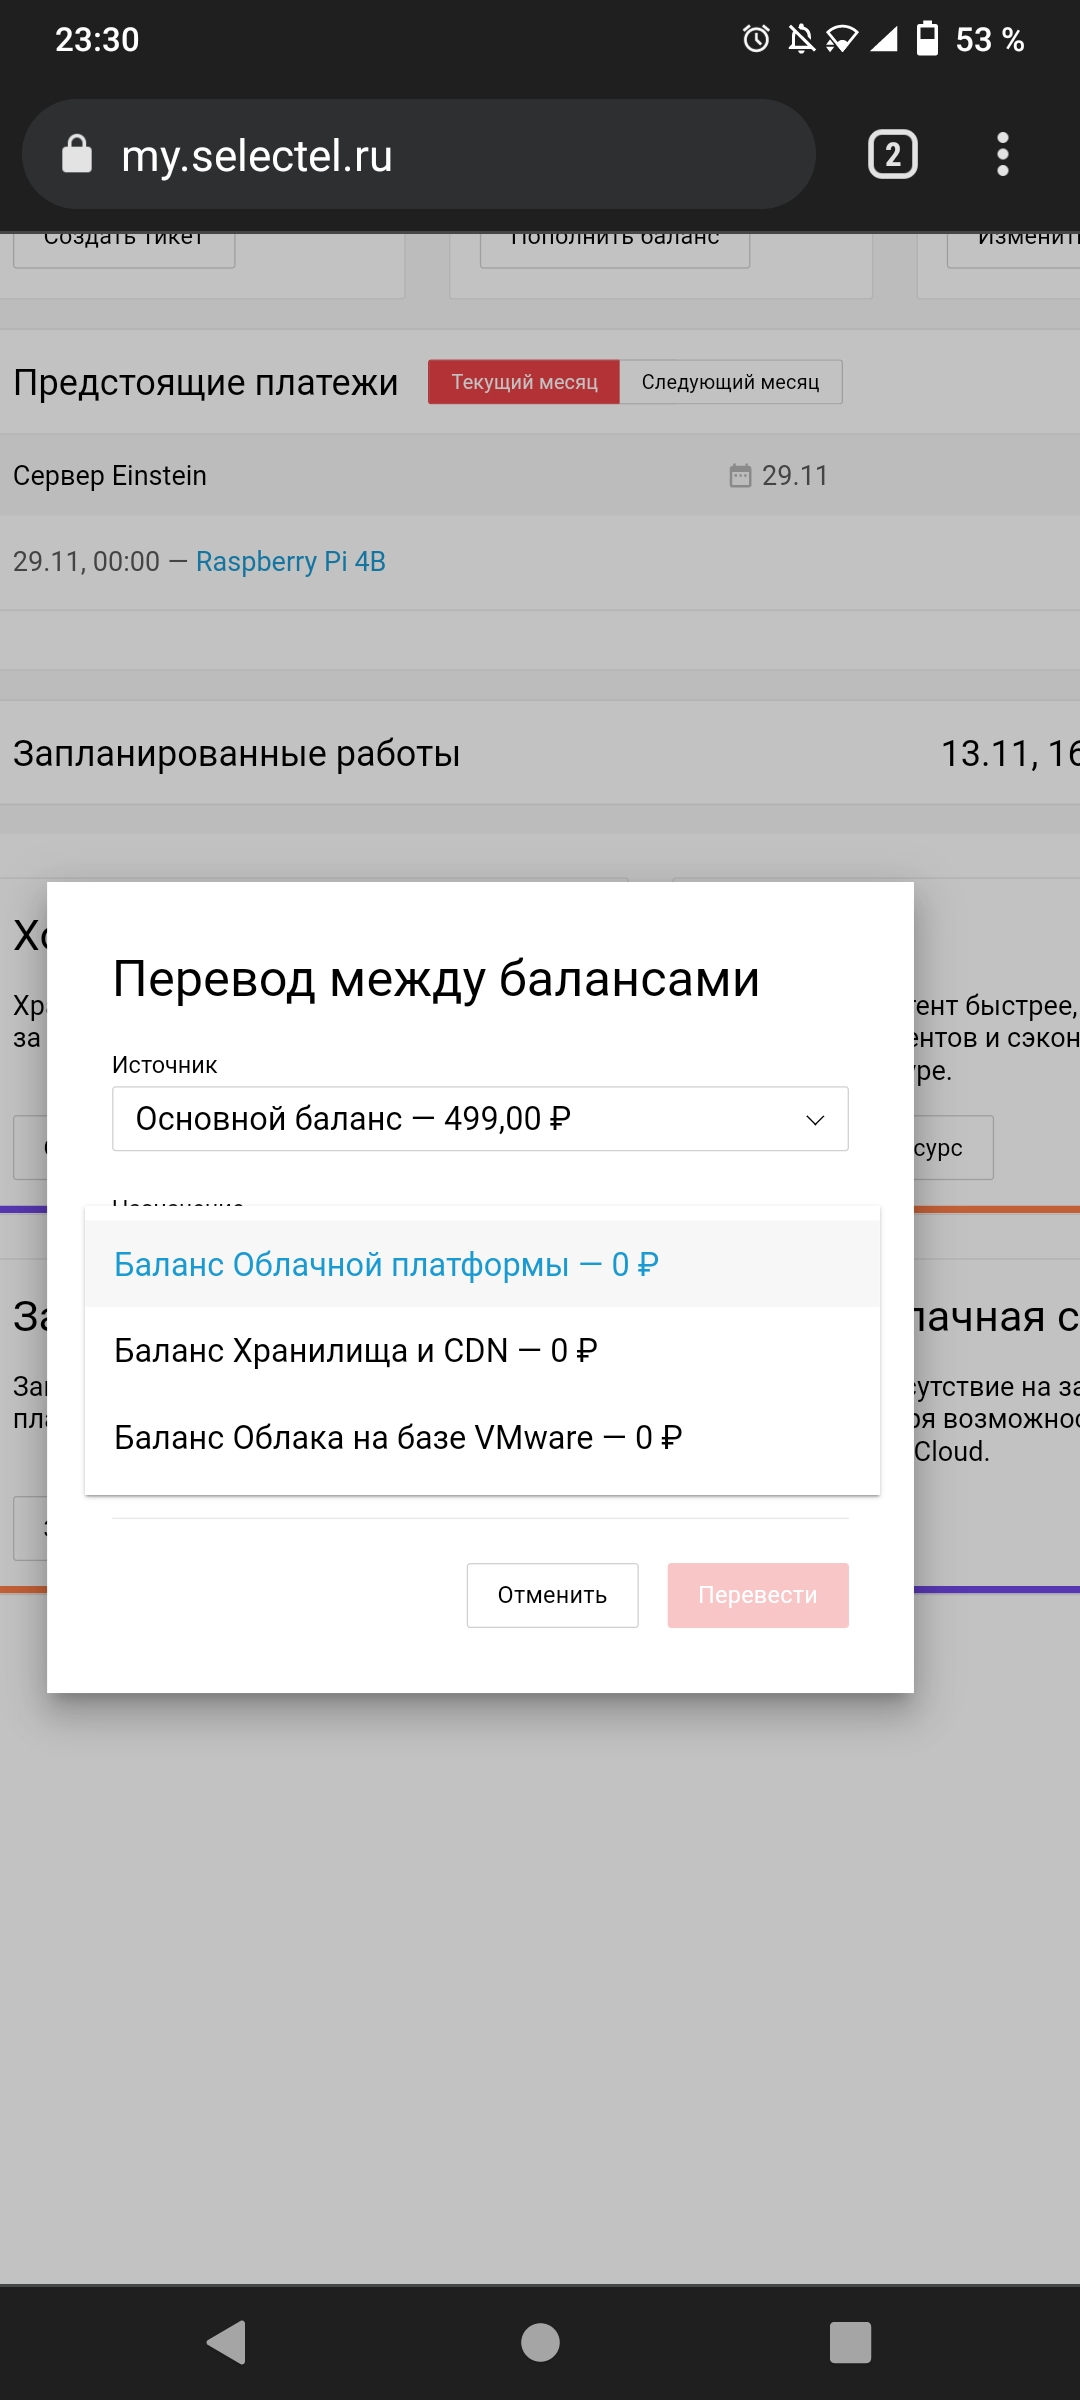Tap the lock icon in address bar
The height and width of the screenshot is (2400, 1080).
77,155
